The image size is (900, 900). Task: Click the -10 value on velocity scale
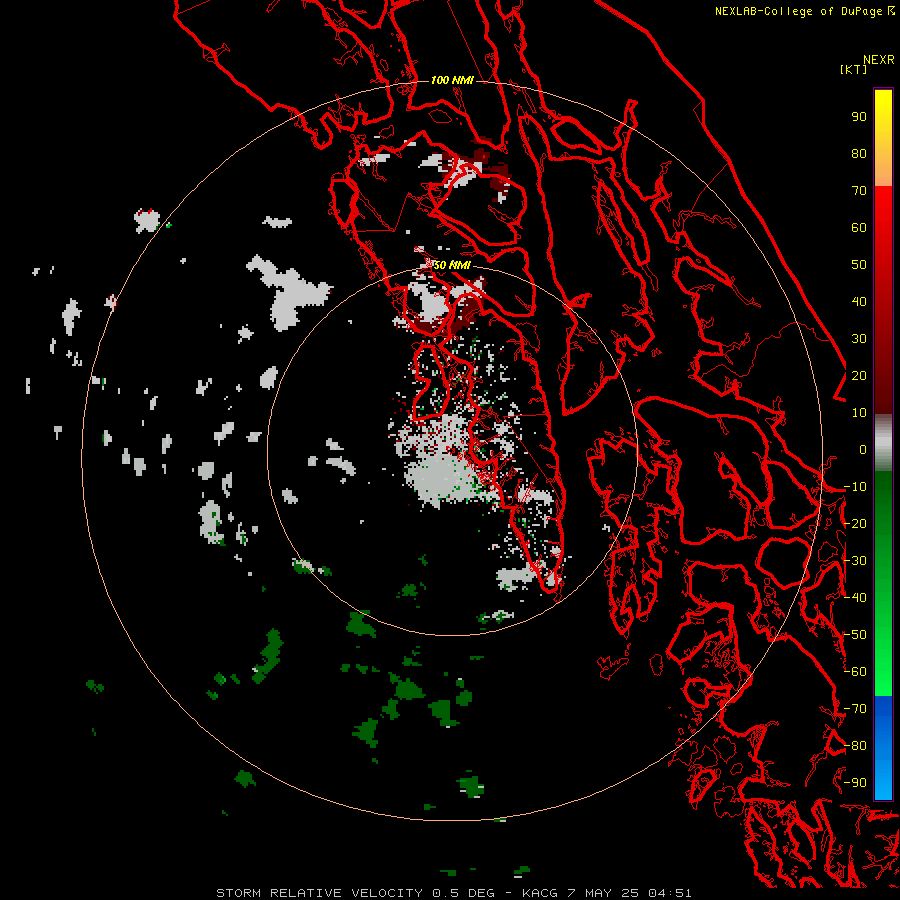(855, 487)
